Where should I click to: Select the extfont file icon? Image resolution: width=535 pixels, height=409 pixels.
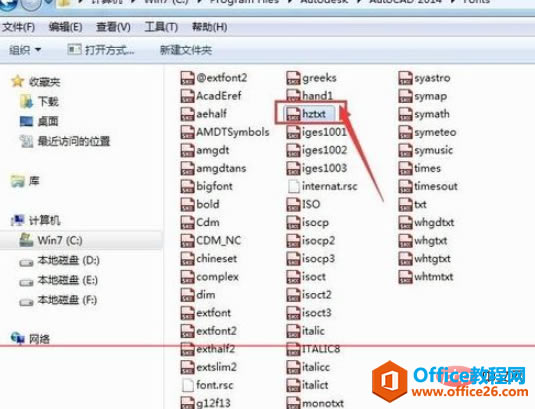[187, 313]
